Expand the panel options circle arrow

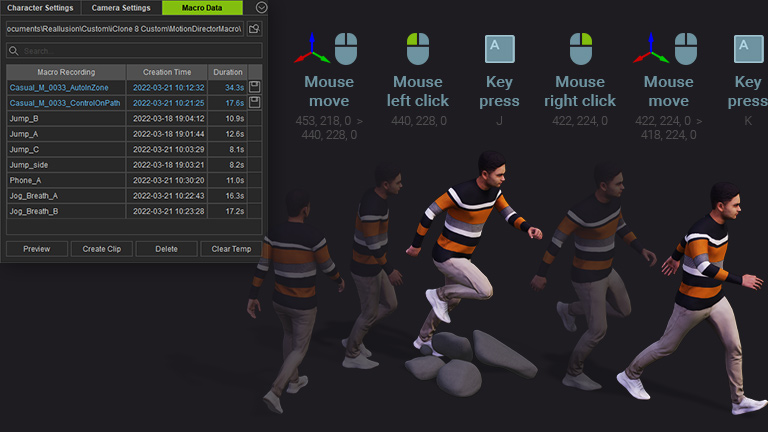[x=261, y=7]
